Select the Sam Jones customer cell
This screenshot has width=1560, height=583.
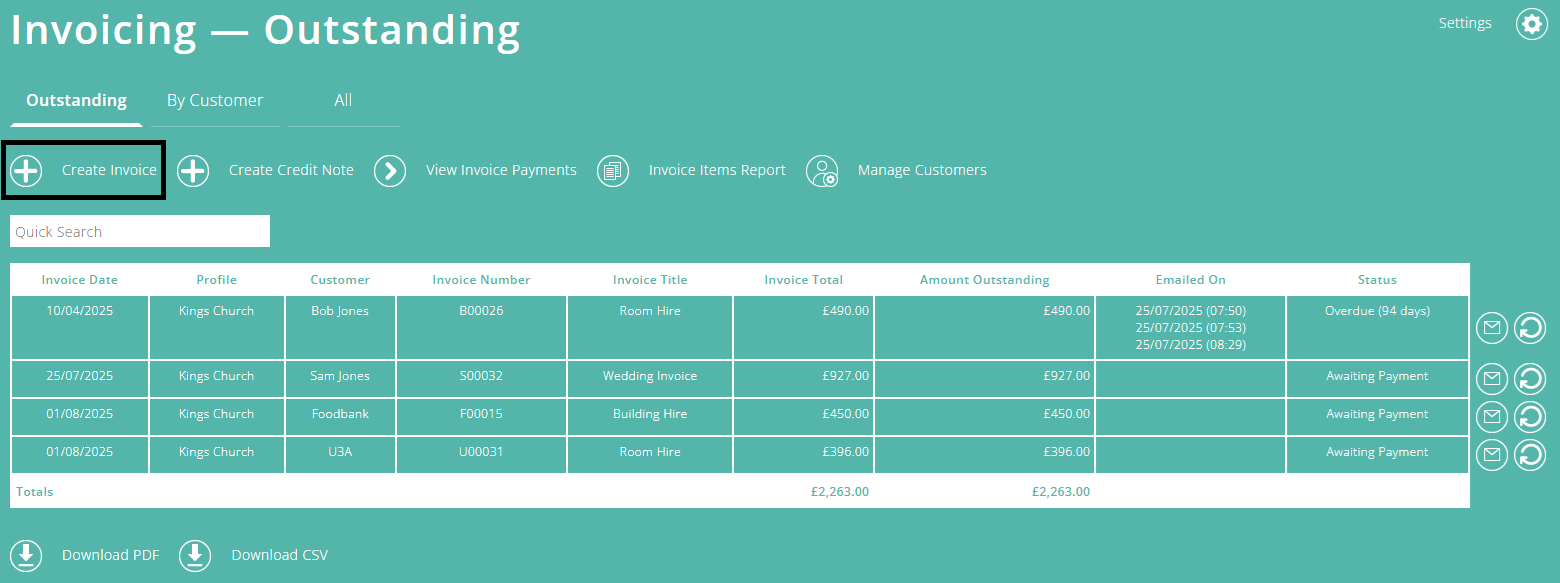tap(340, 379)
